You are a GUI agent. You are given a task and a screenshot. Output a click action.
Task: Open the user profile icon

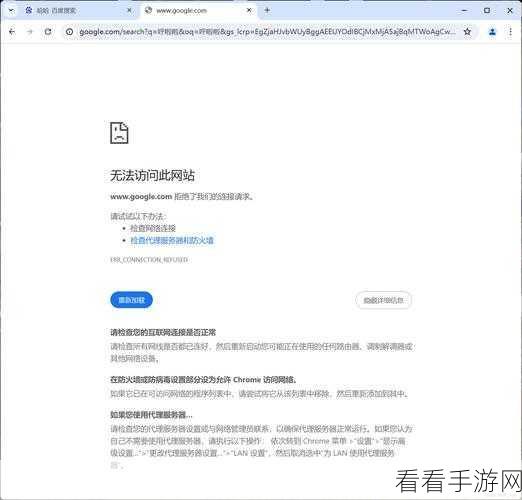(492, 32)
